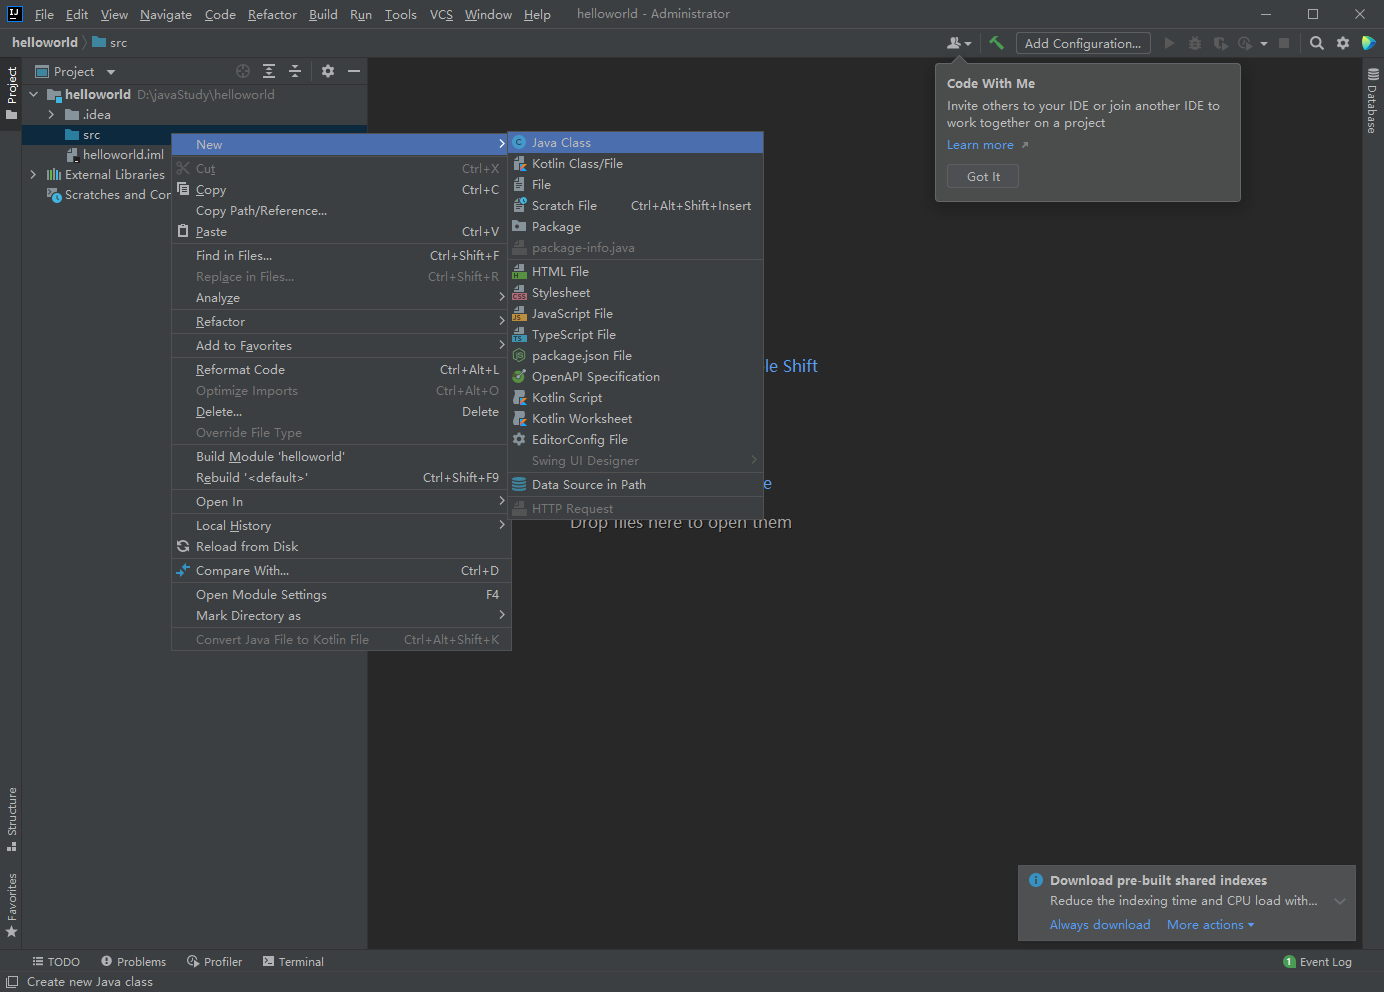Open Project panel options gear
The height and width of the screenshot is (992, 1384).
point(328,71)
